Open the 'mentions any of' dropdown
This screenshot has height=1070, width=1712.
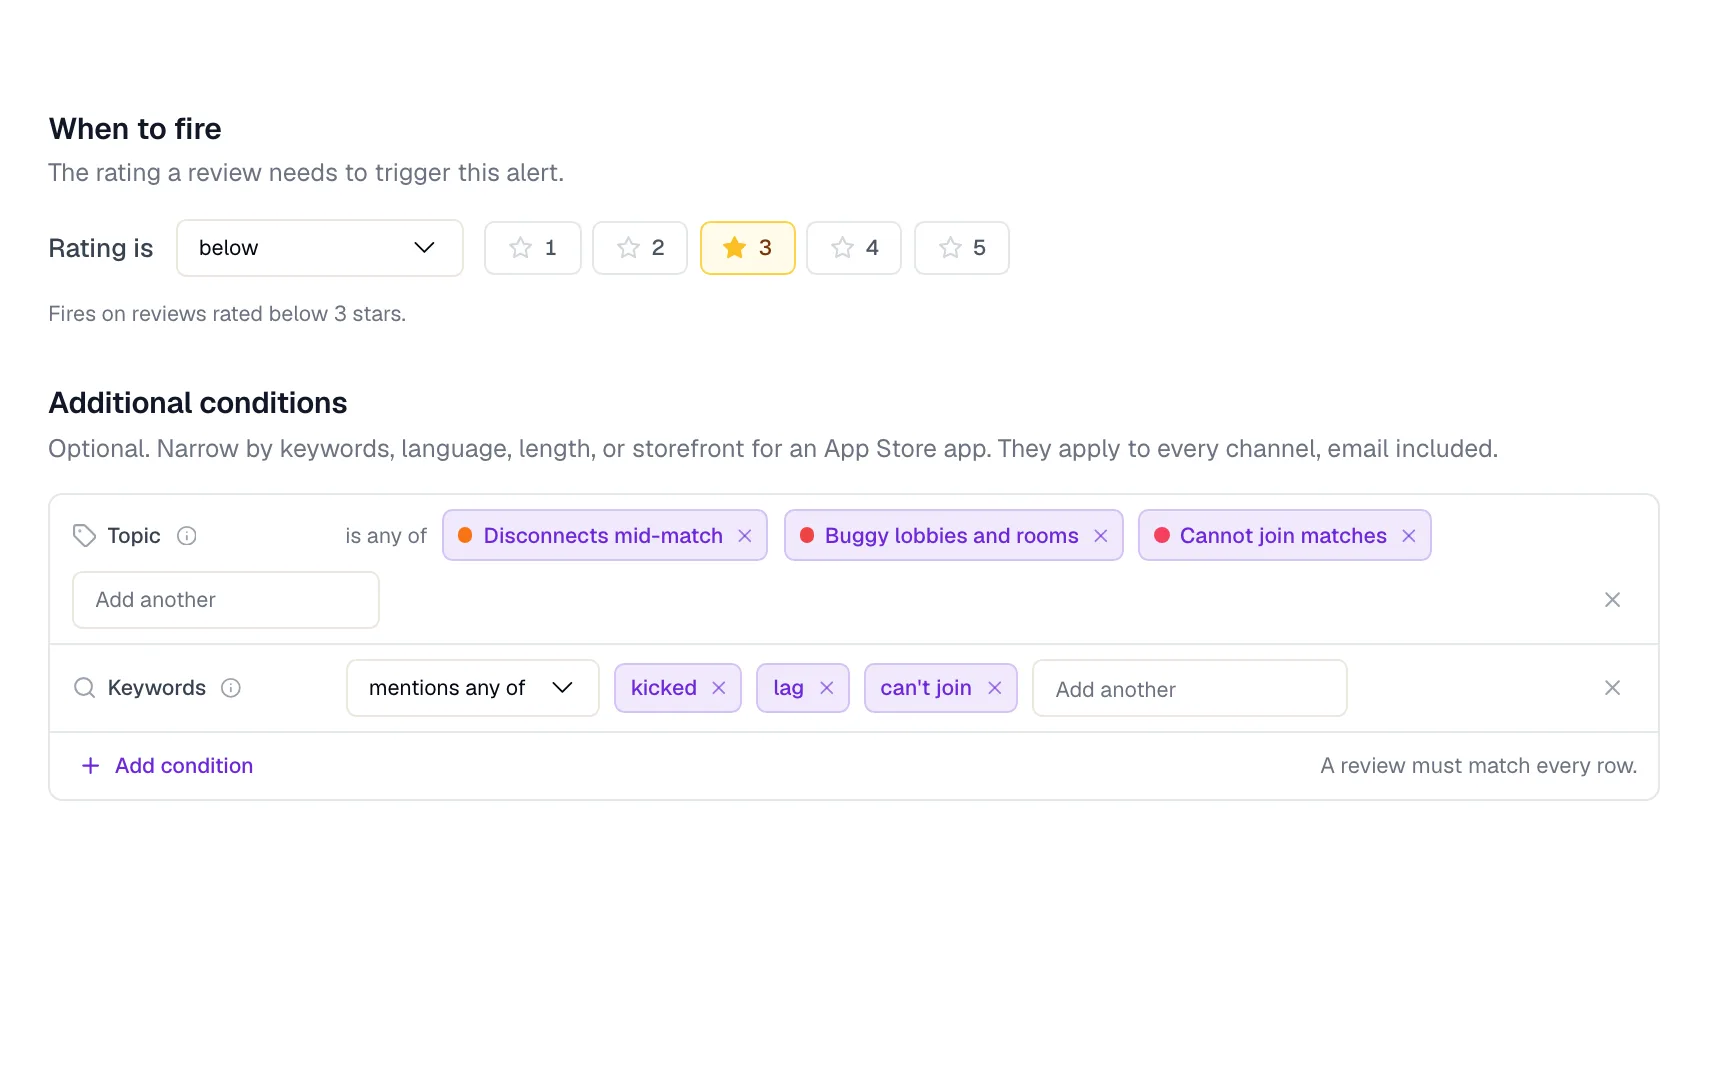(x=473, y=688)
